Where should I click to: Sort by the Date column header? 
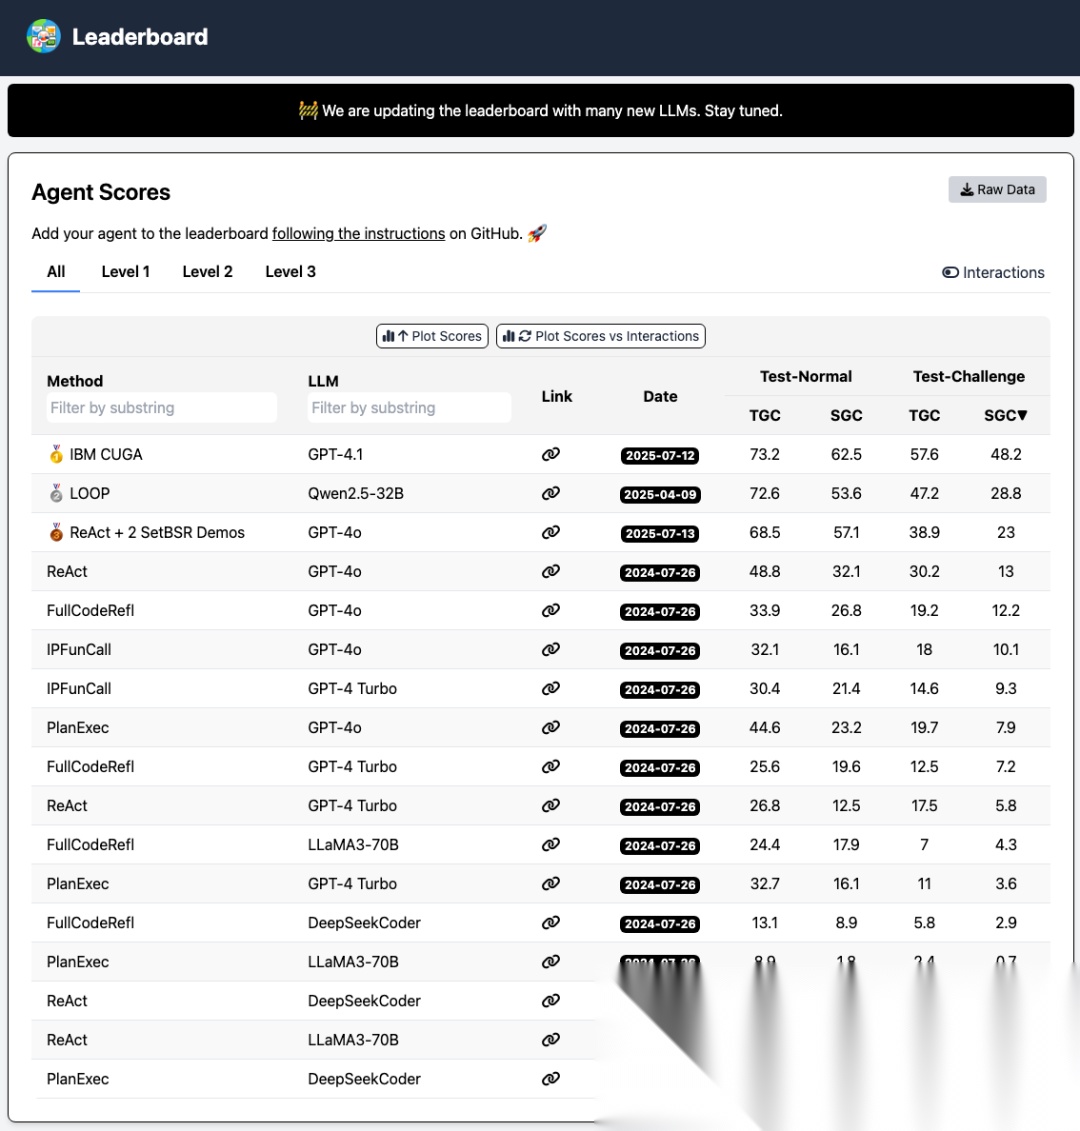[660, 396]
